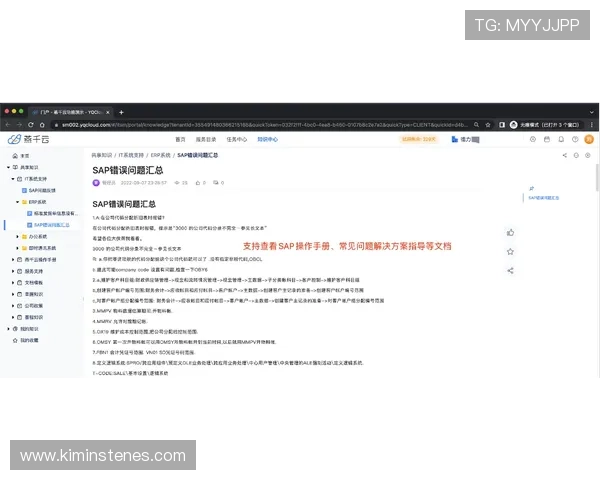Collapse the IT系统支持 tree node
Viewport: 600px width, 480px height.
point(13,179)
